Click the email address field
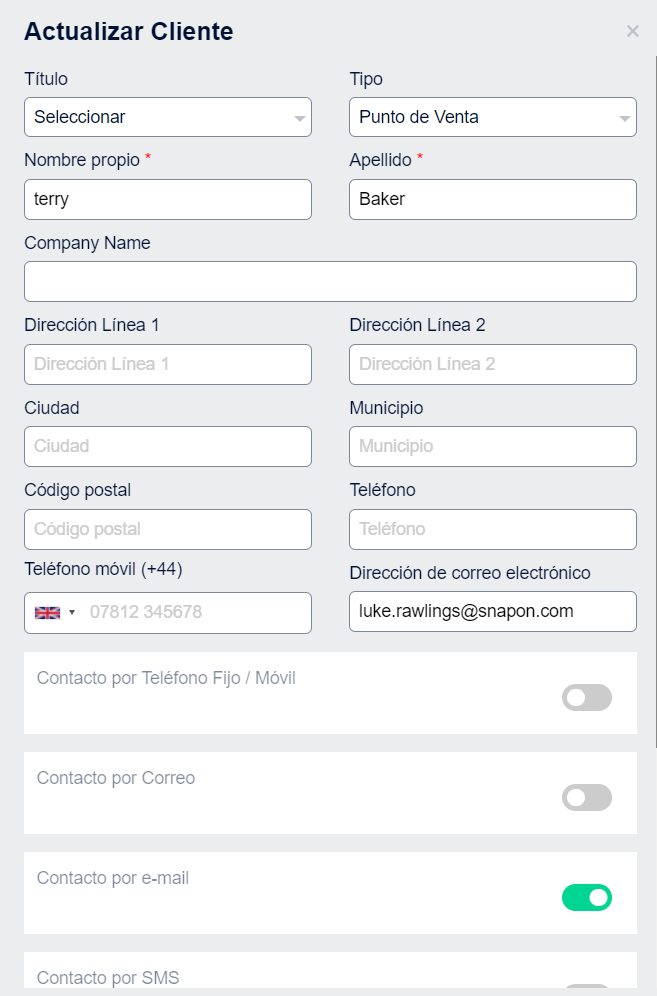 click(492, 611)
